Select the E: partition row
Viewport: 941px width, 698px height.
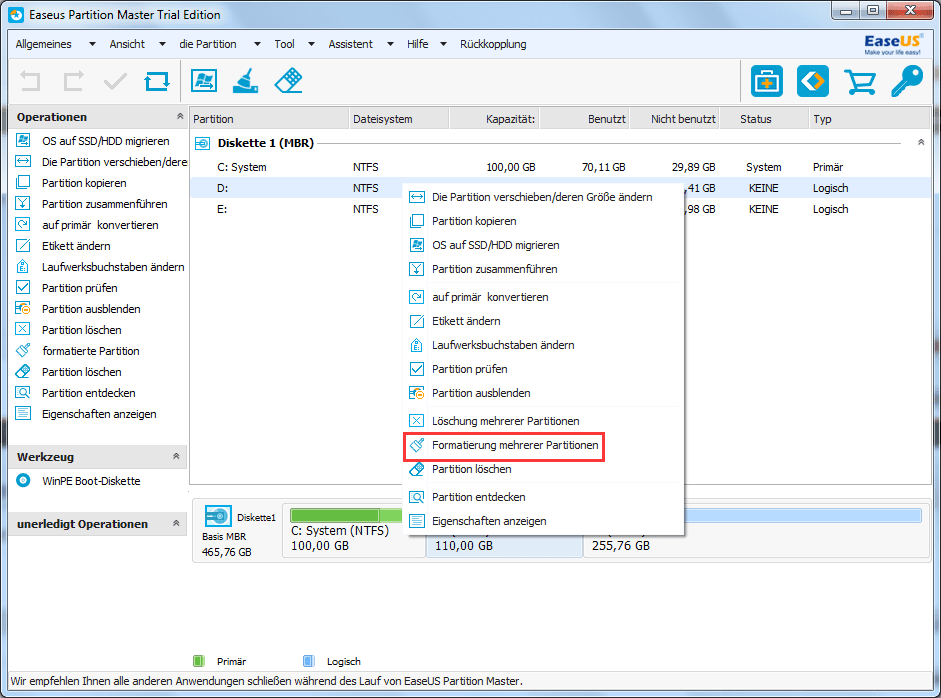tap(559, 209)
